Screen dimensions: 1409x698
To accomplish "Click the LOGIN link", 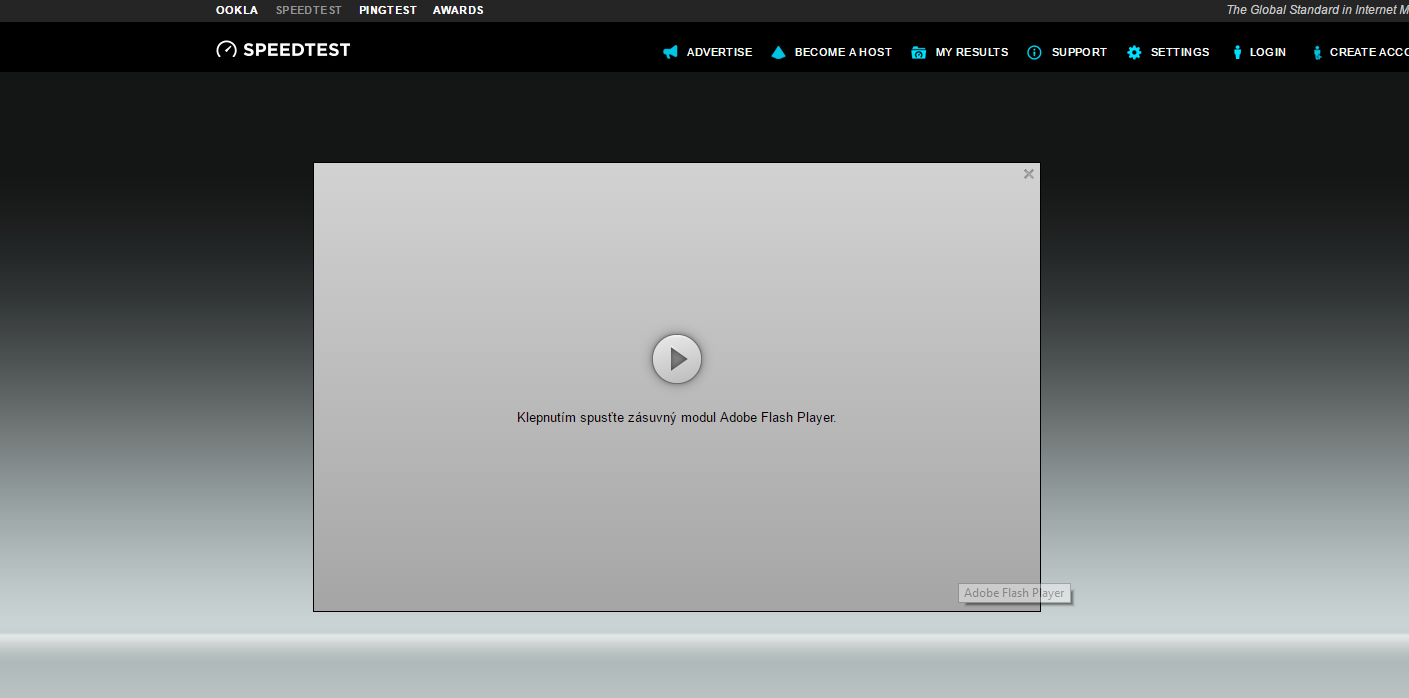I will click(x=1268, y=52).
